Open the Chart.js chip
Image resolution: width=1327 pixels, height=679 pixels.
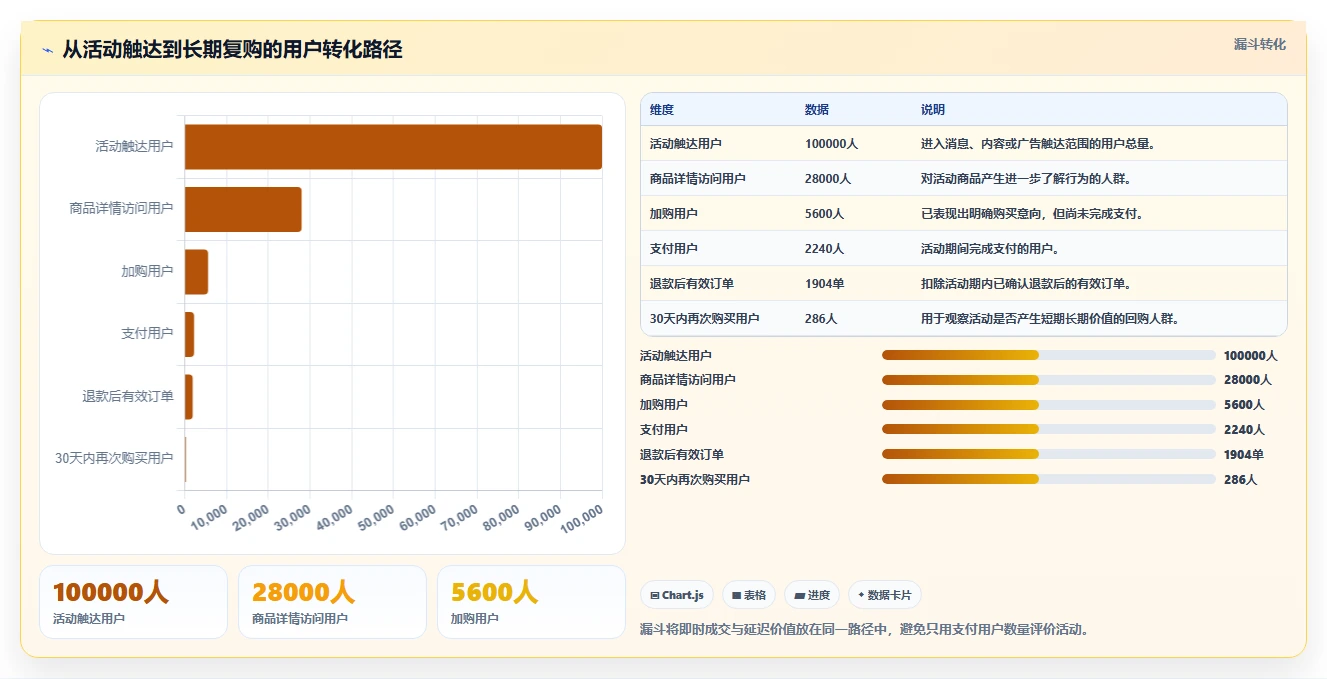pos(677,595)
